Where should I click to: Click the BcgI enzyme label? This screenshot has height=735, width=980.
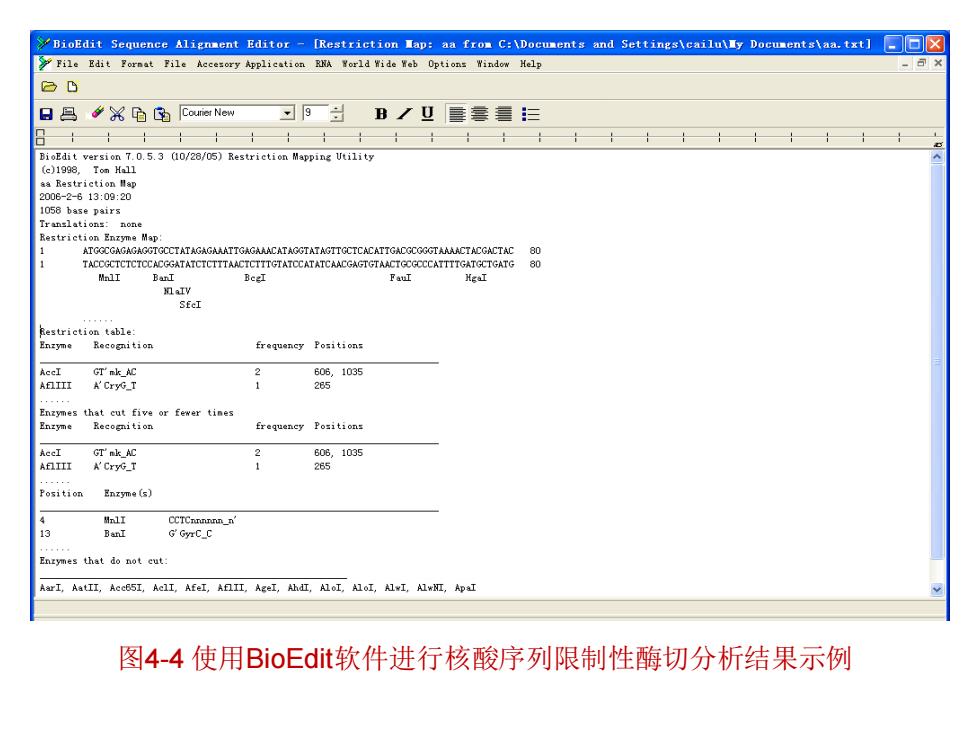pyautogui.click(x=255, y=278)
